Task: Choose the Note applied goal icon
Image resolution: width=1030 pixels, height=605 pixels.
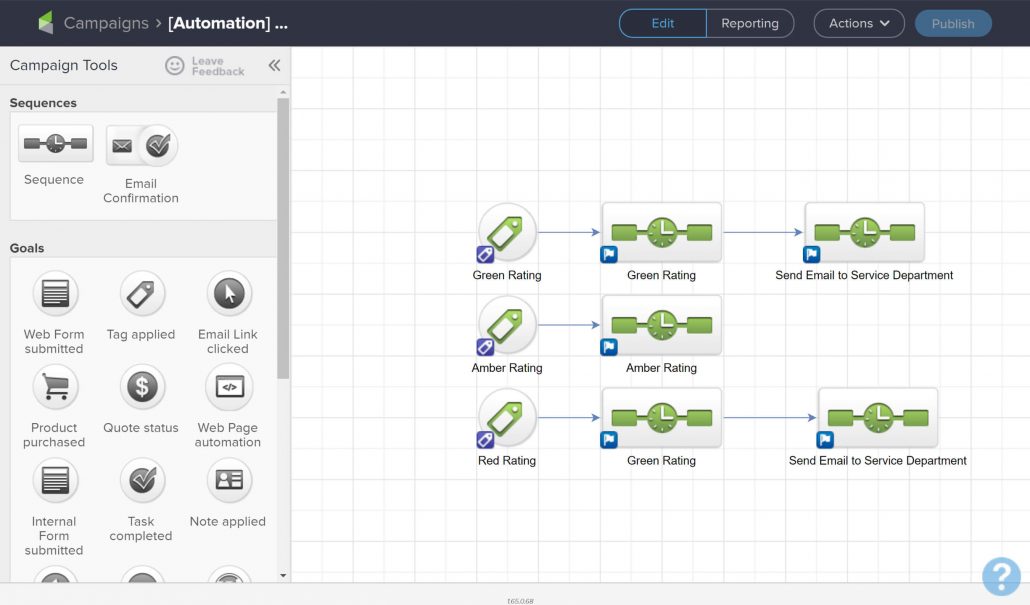Action: [x=229, y=480]
